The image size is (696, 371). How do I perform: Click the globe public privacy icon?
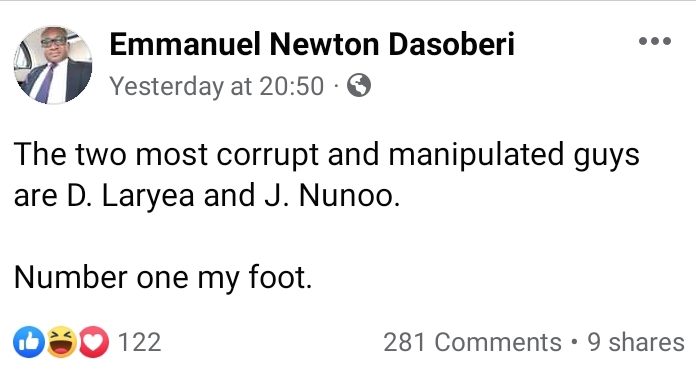click(x=359, y=85)
